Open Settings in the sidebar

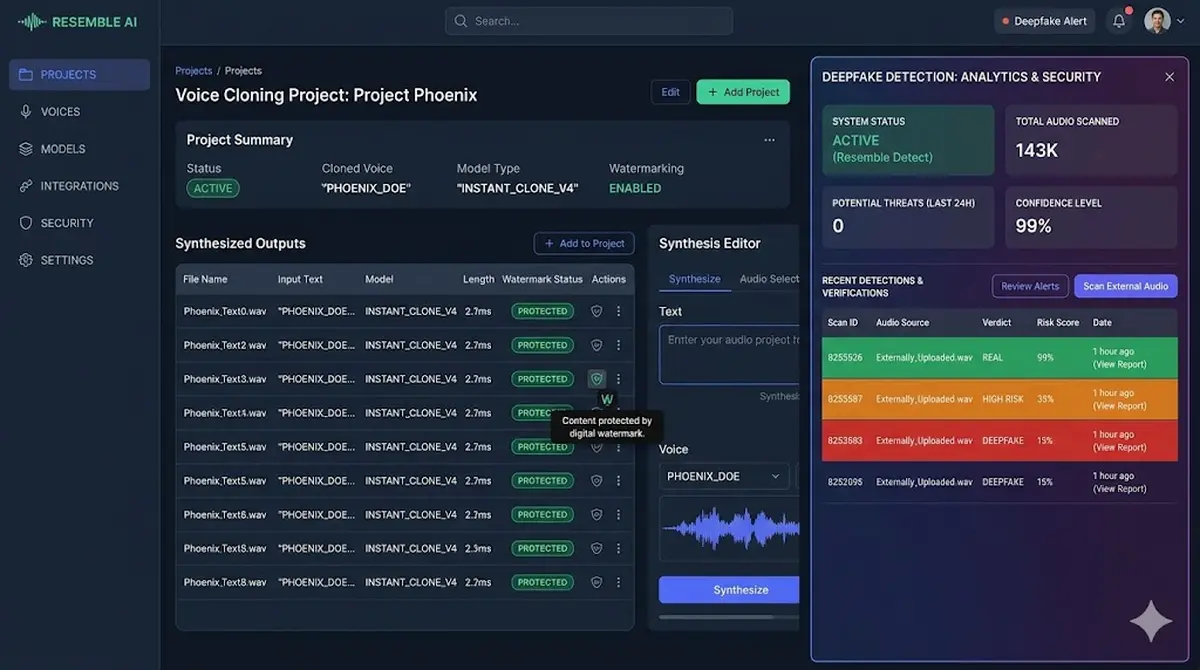tap(67, 259)
